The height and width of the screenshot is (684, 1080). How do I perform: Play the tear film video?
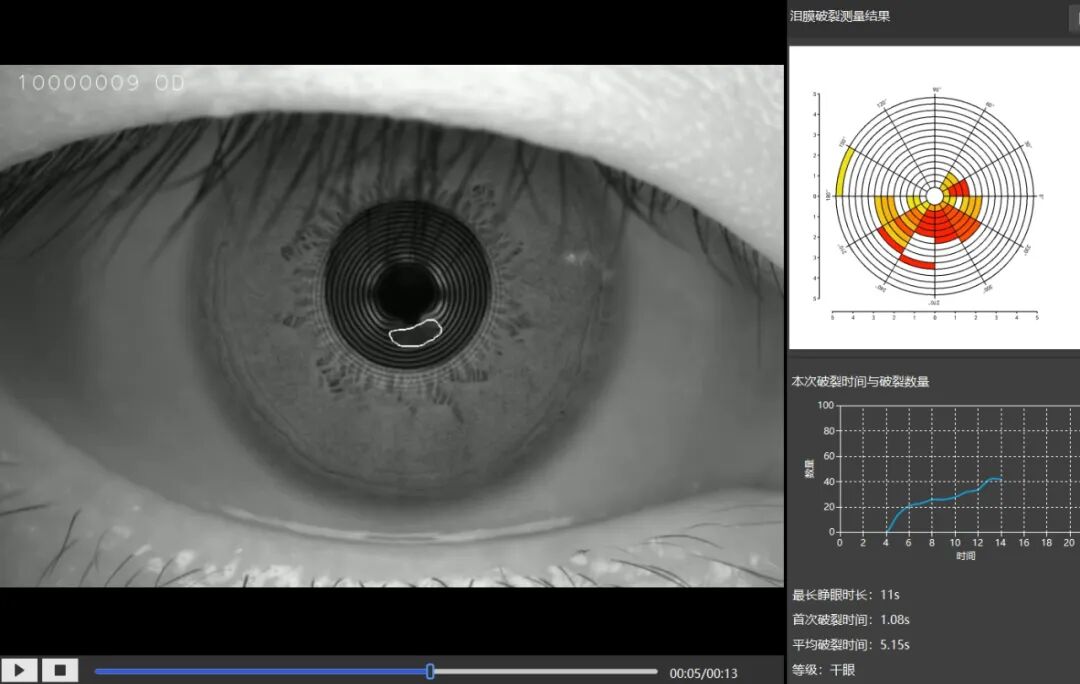(19, 670)
